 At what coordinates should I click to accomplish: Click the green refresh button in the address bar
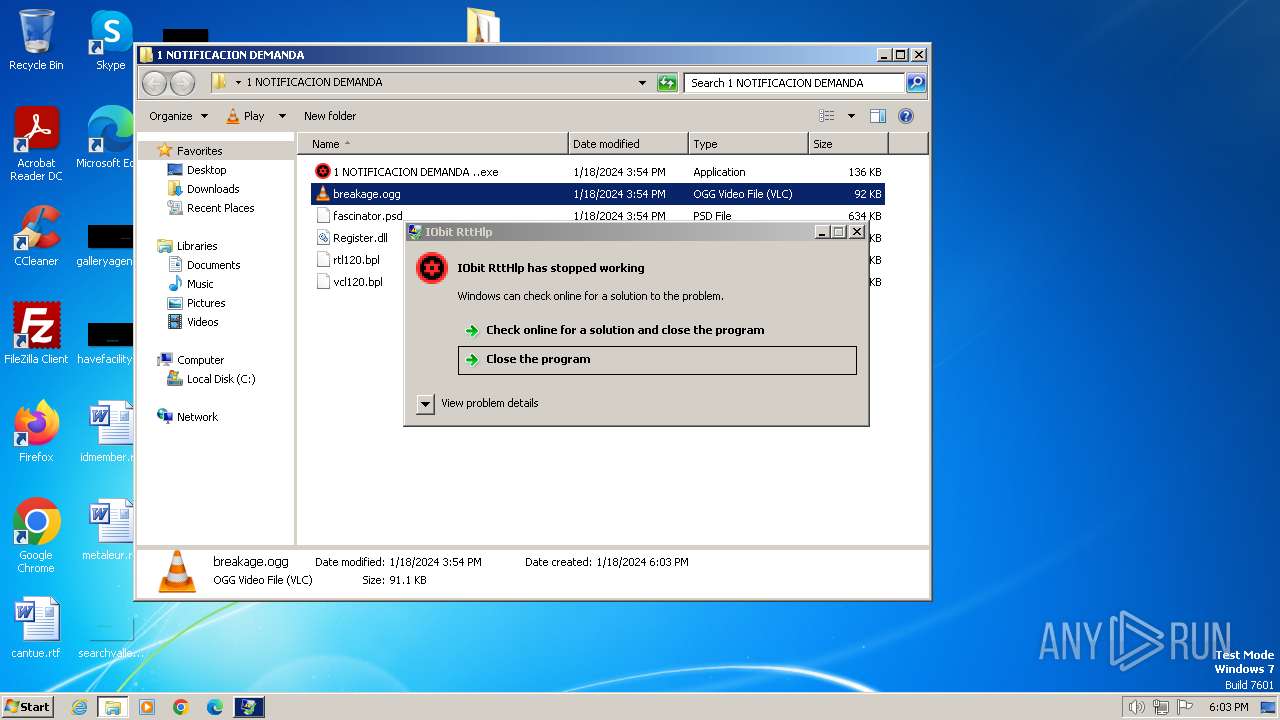tap(667, 83)
